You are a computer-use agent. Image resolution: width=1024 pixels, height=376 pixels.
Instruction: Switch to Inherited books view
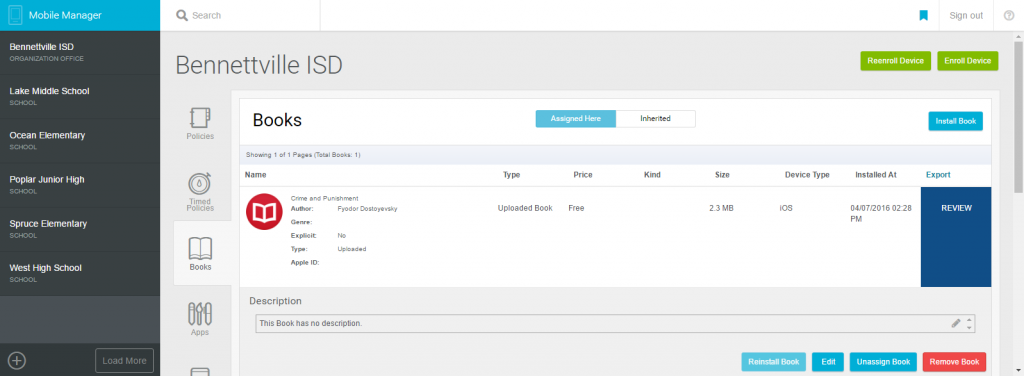656,119
